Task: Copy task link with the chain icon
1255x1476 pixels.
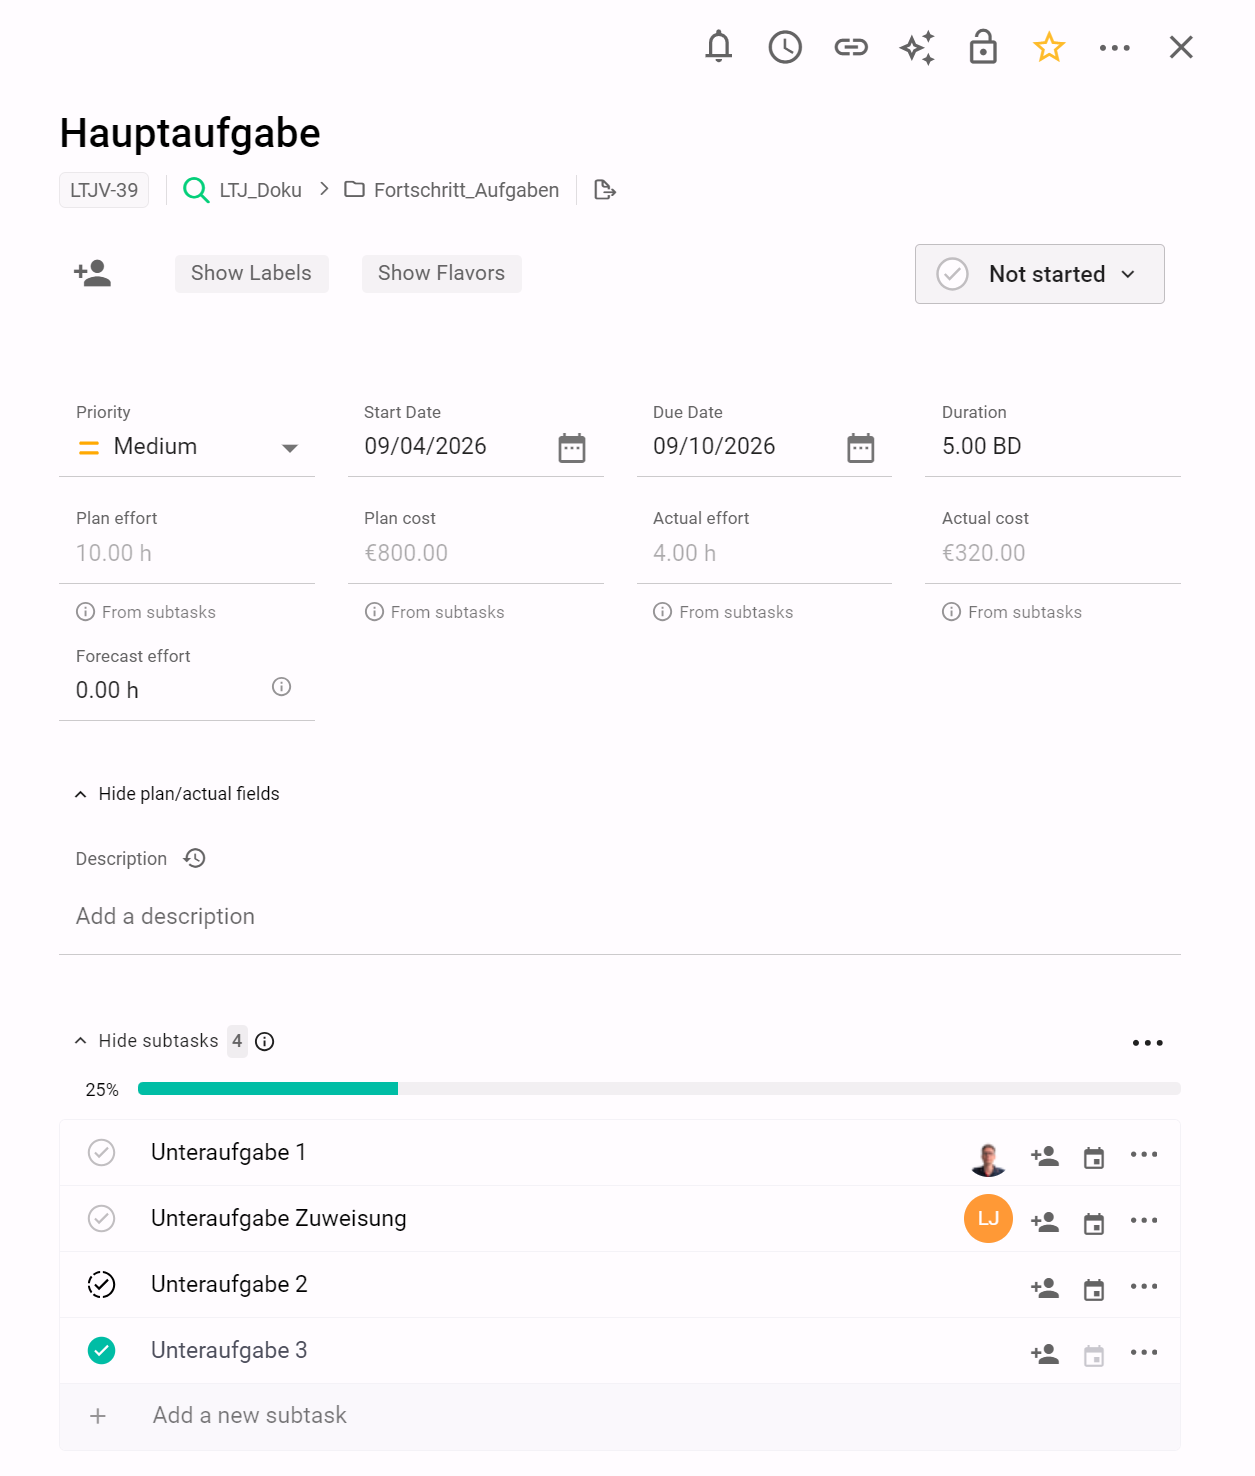Action: click(x=851, y=47)
